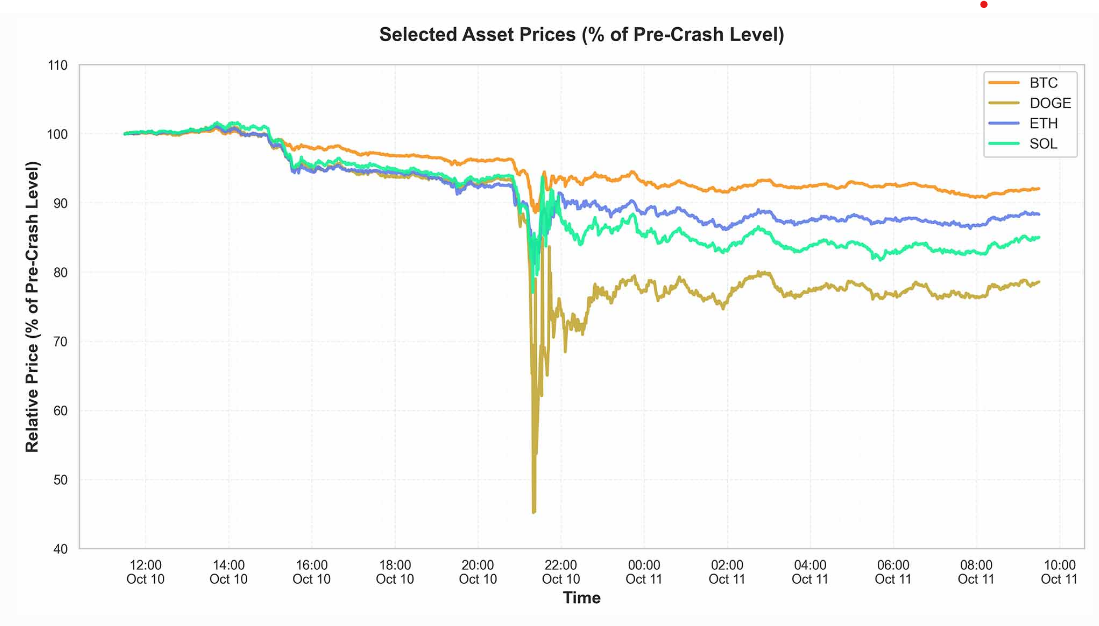
Task: Click the chart title 'Selected Asset Prices'
Action: pos(581,35)
